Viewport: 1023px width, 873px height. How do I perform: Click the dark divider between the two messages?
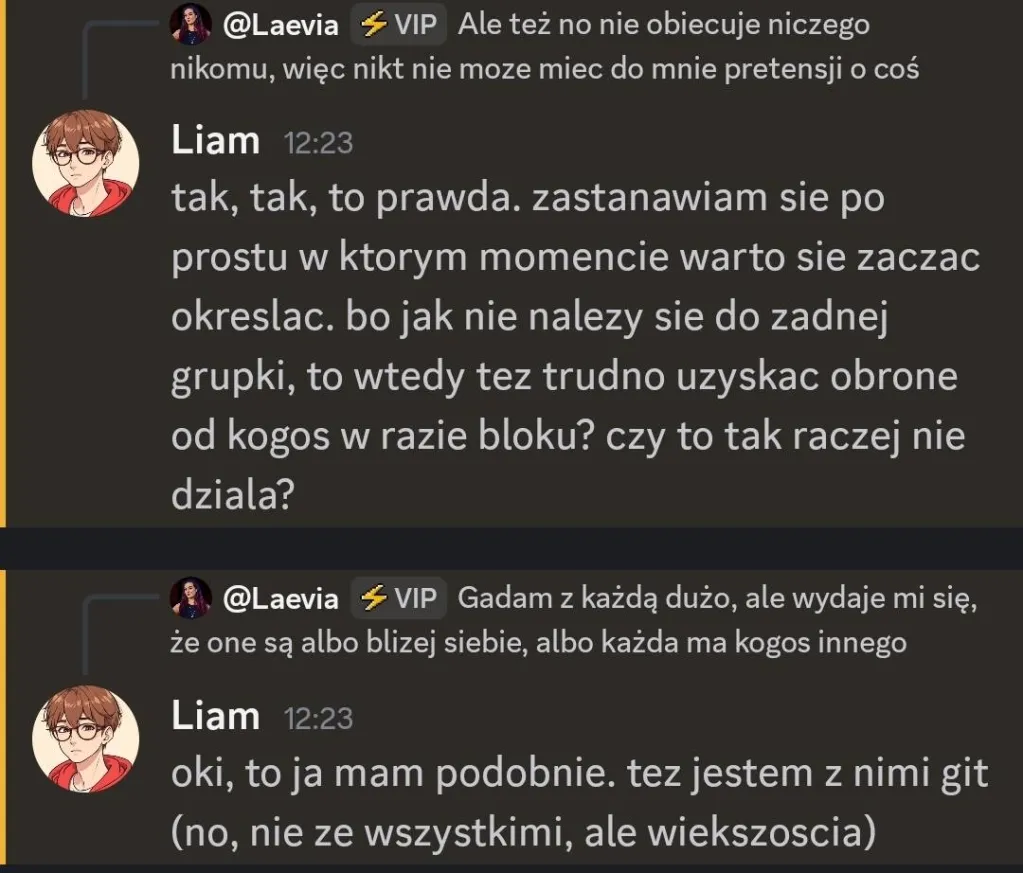click(512, 548)
